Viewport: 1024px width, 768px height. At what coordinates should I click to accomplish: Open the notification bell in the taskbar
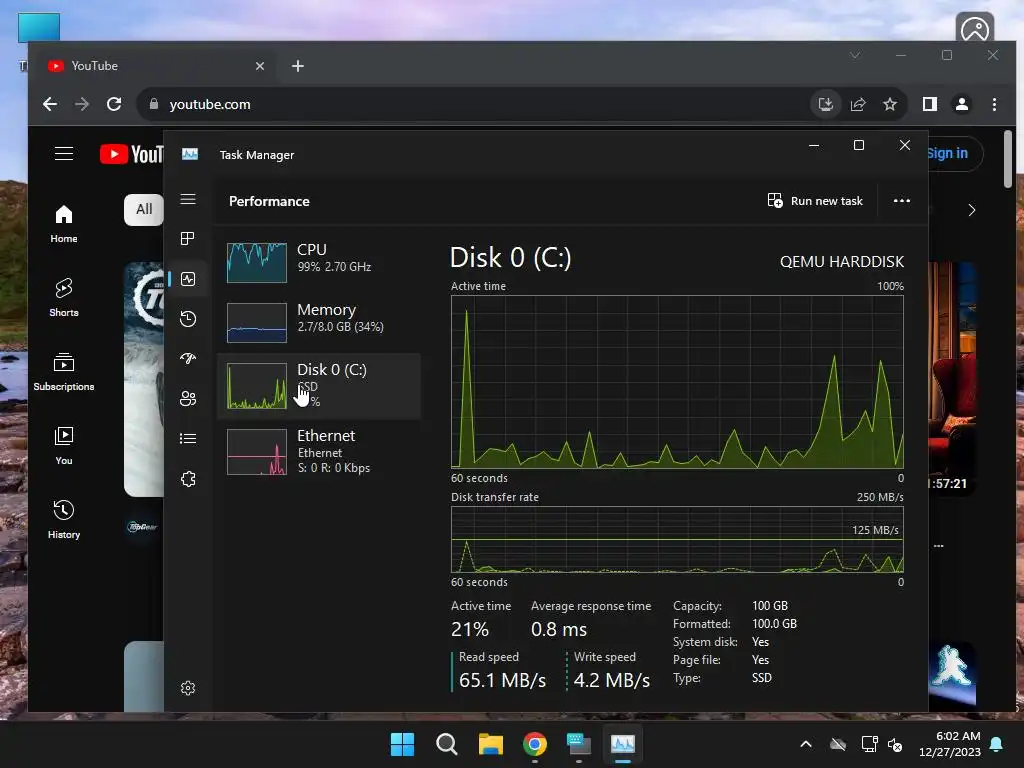(x=997, y=744)
